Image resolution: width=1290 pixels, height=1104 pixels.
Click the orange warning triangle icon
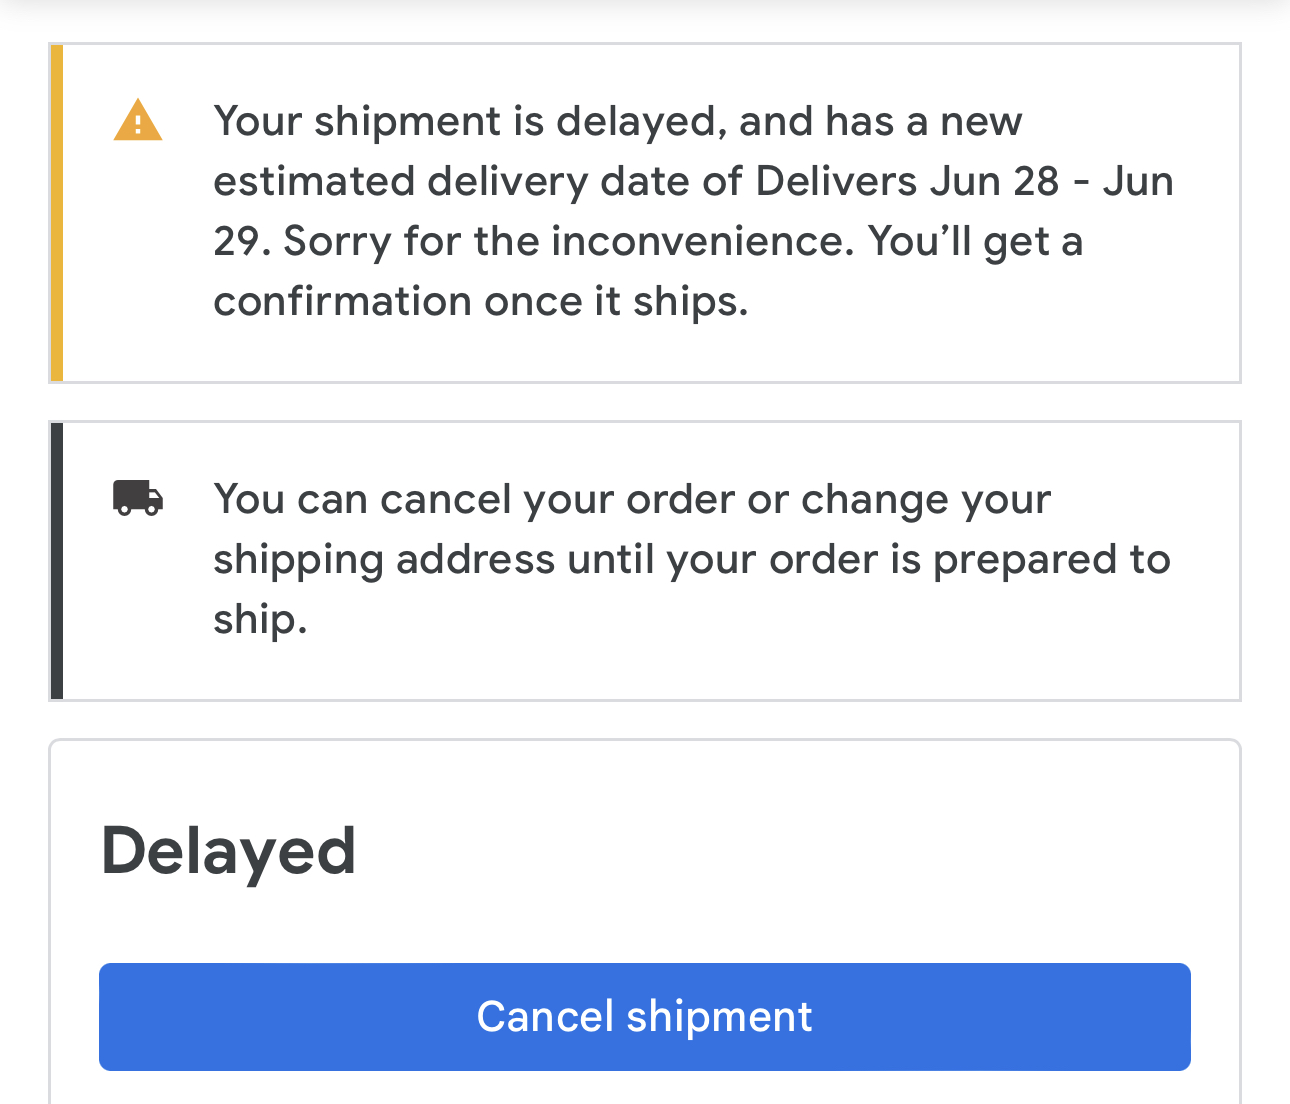(x=138, y=120)
